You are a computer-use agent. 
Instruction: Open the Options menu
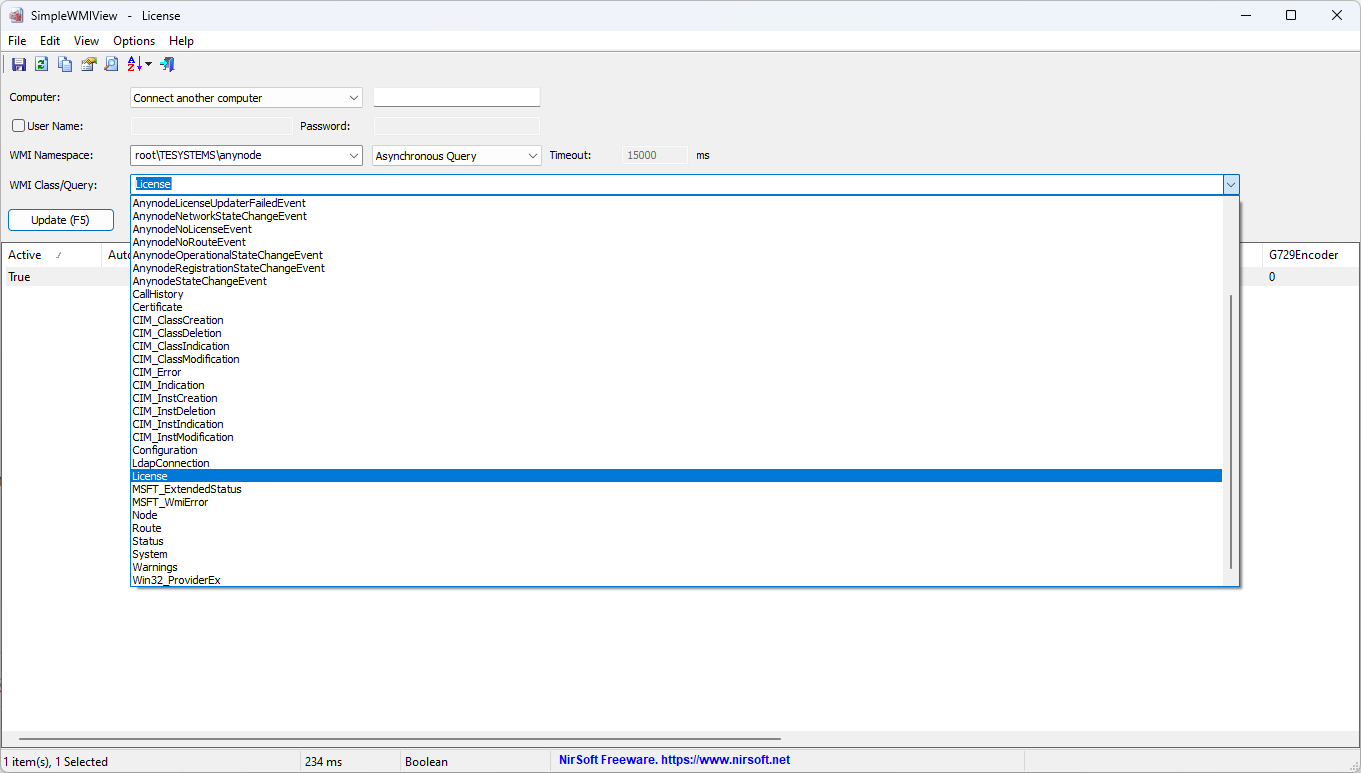(133, 41)
